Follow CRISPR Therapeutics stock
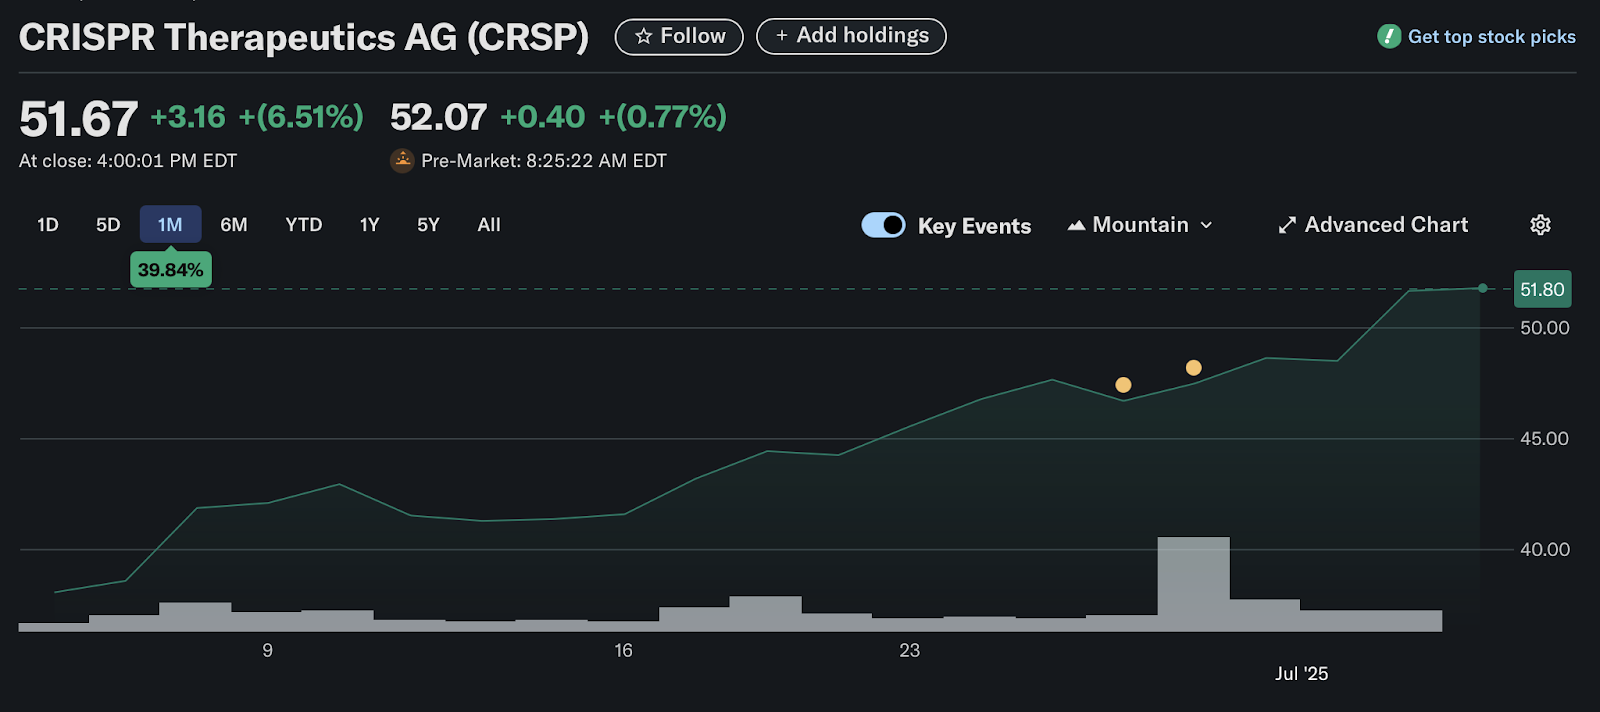Viewport: 1600px width, 712px height. (679, 36)
